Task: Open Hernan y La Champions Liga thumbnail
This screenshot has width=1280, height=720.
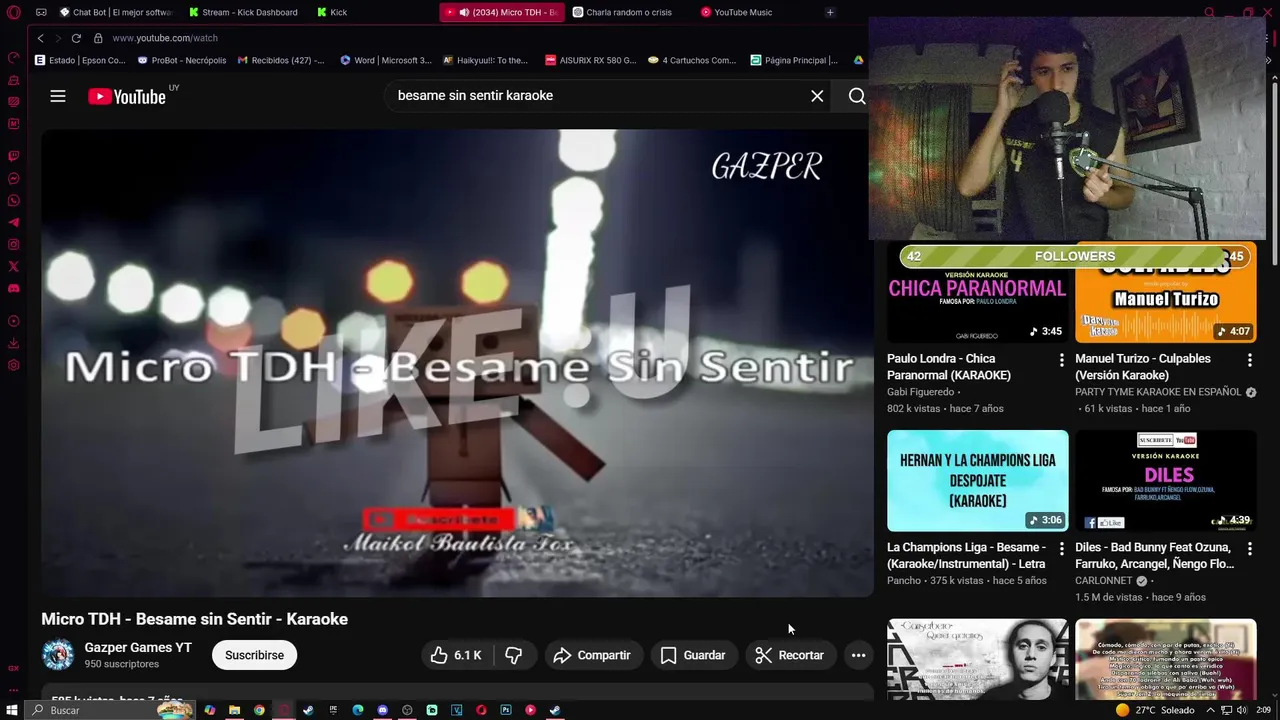Action: pyautogui.click(x=977, y=481)
